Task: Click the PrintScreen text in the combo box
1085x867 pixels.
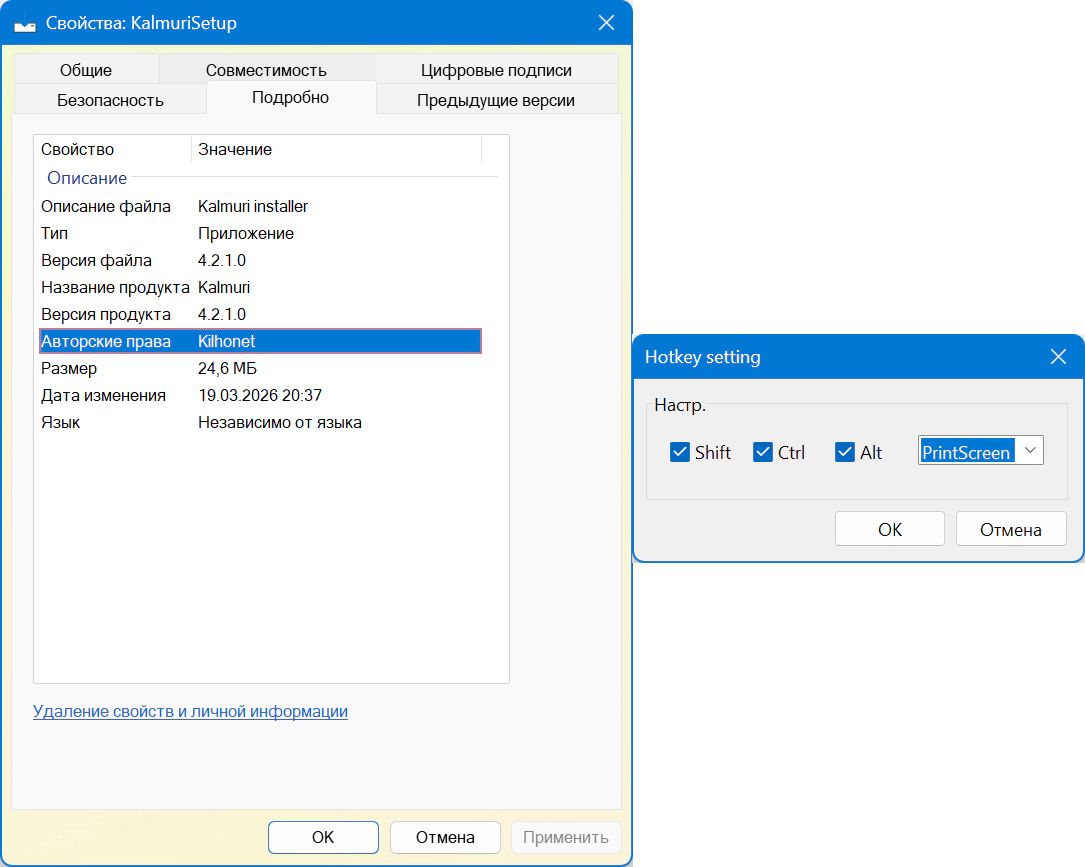Action: click(x=966, y=452)
